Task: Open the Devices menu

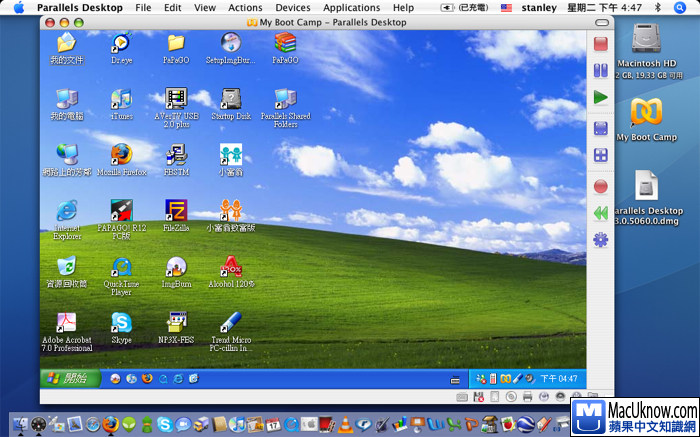Action: (293, 7)
